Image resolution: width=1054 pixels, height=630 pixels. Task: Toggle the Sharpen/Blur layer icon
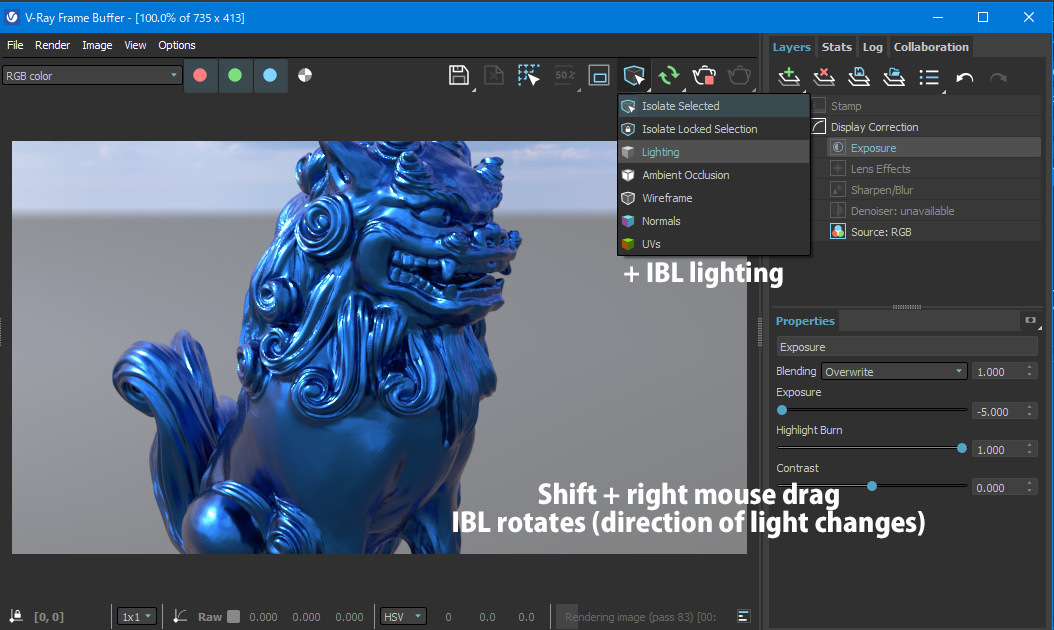(x=838, y=190)
